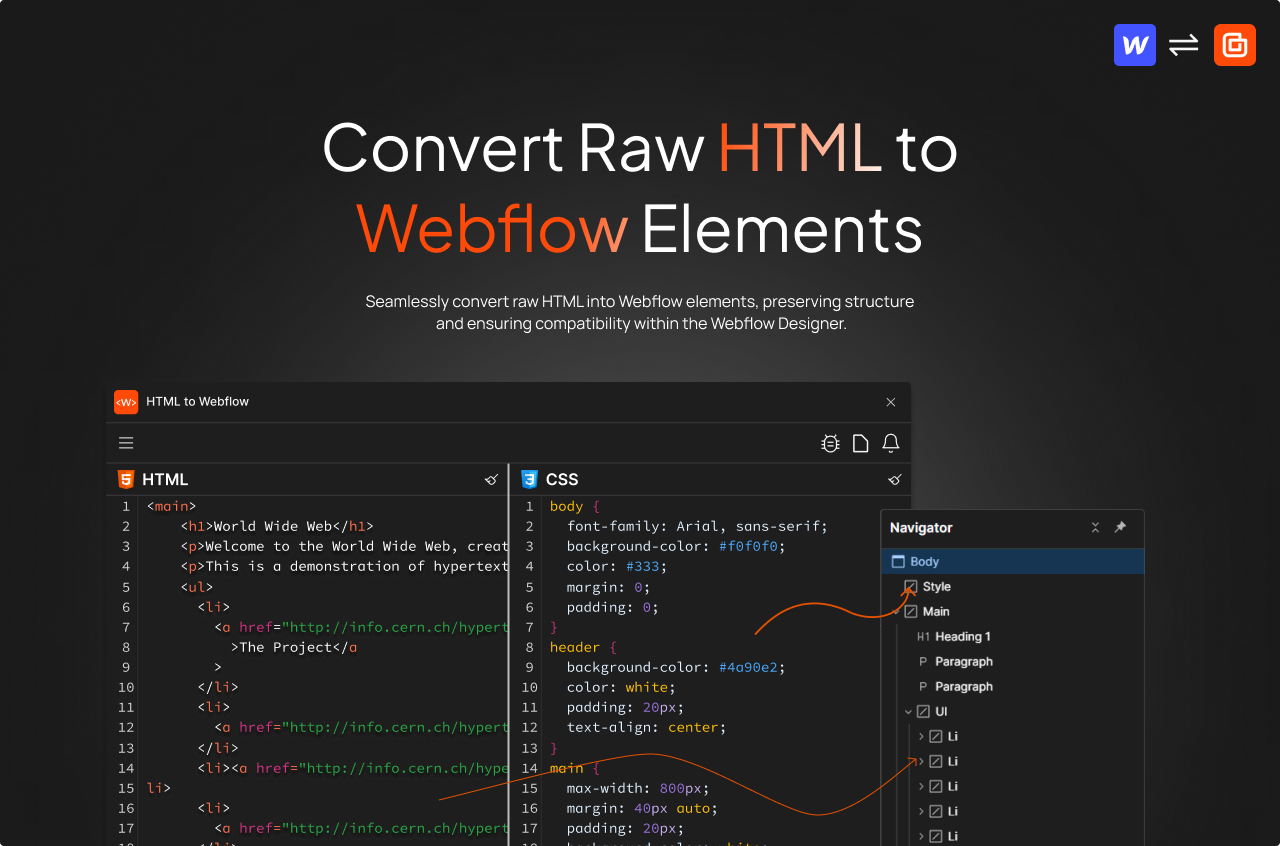Click the document file icon beside the bell
Viewport: 1280px width, 846px height.
(x=860, y=443)
